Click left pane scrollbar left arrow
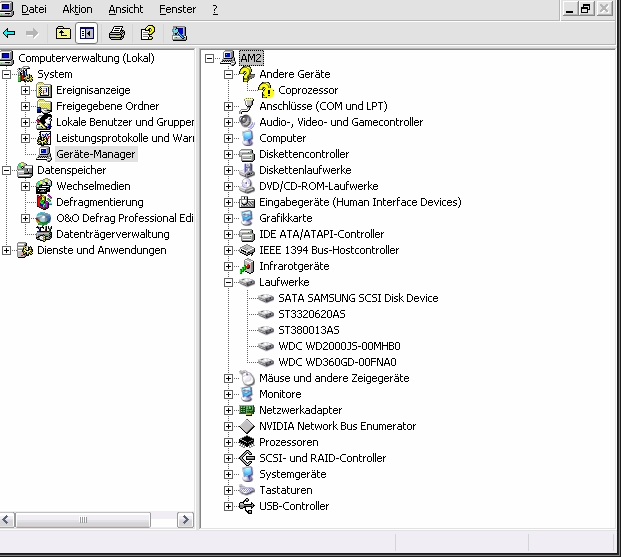The width and height of the screenshot is (621, 557). coord(7,520)
